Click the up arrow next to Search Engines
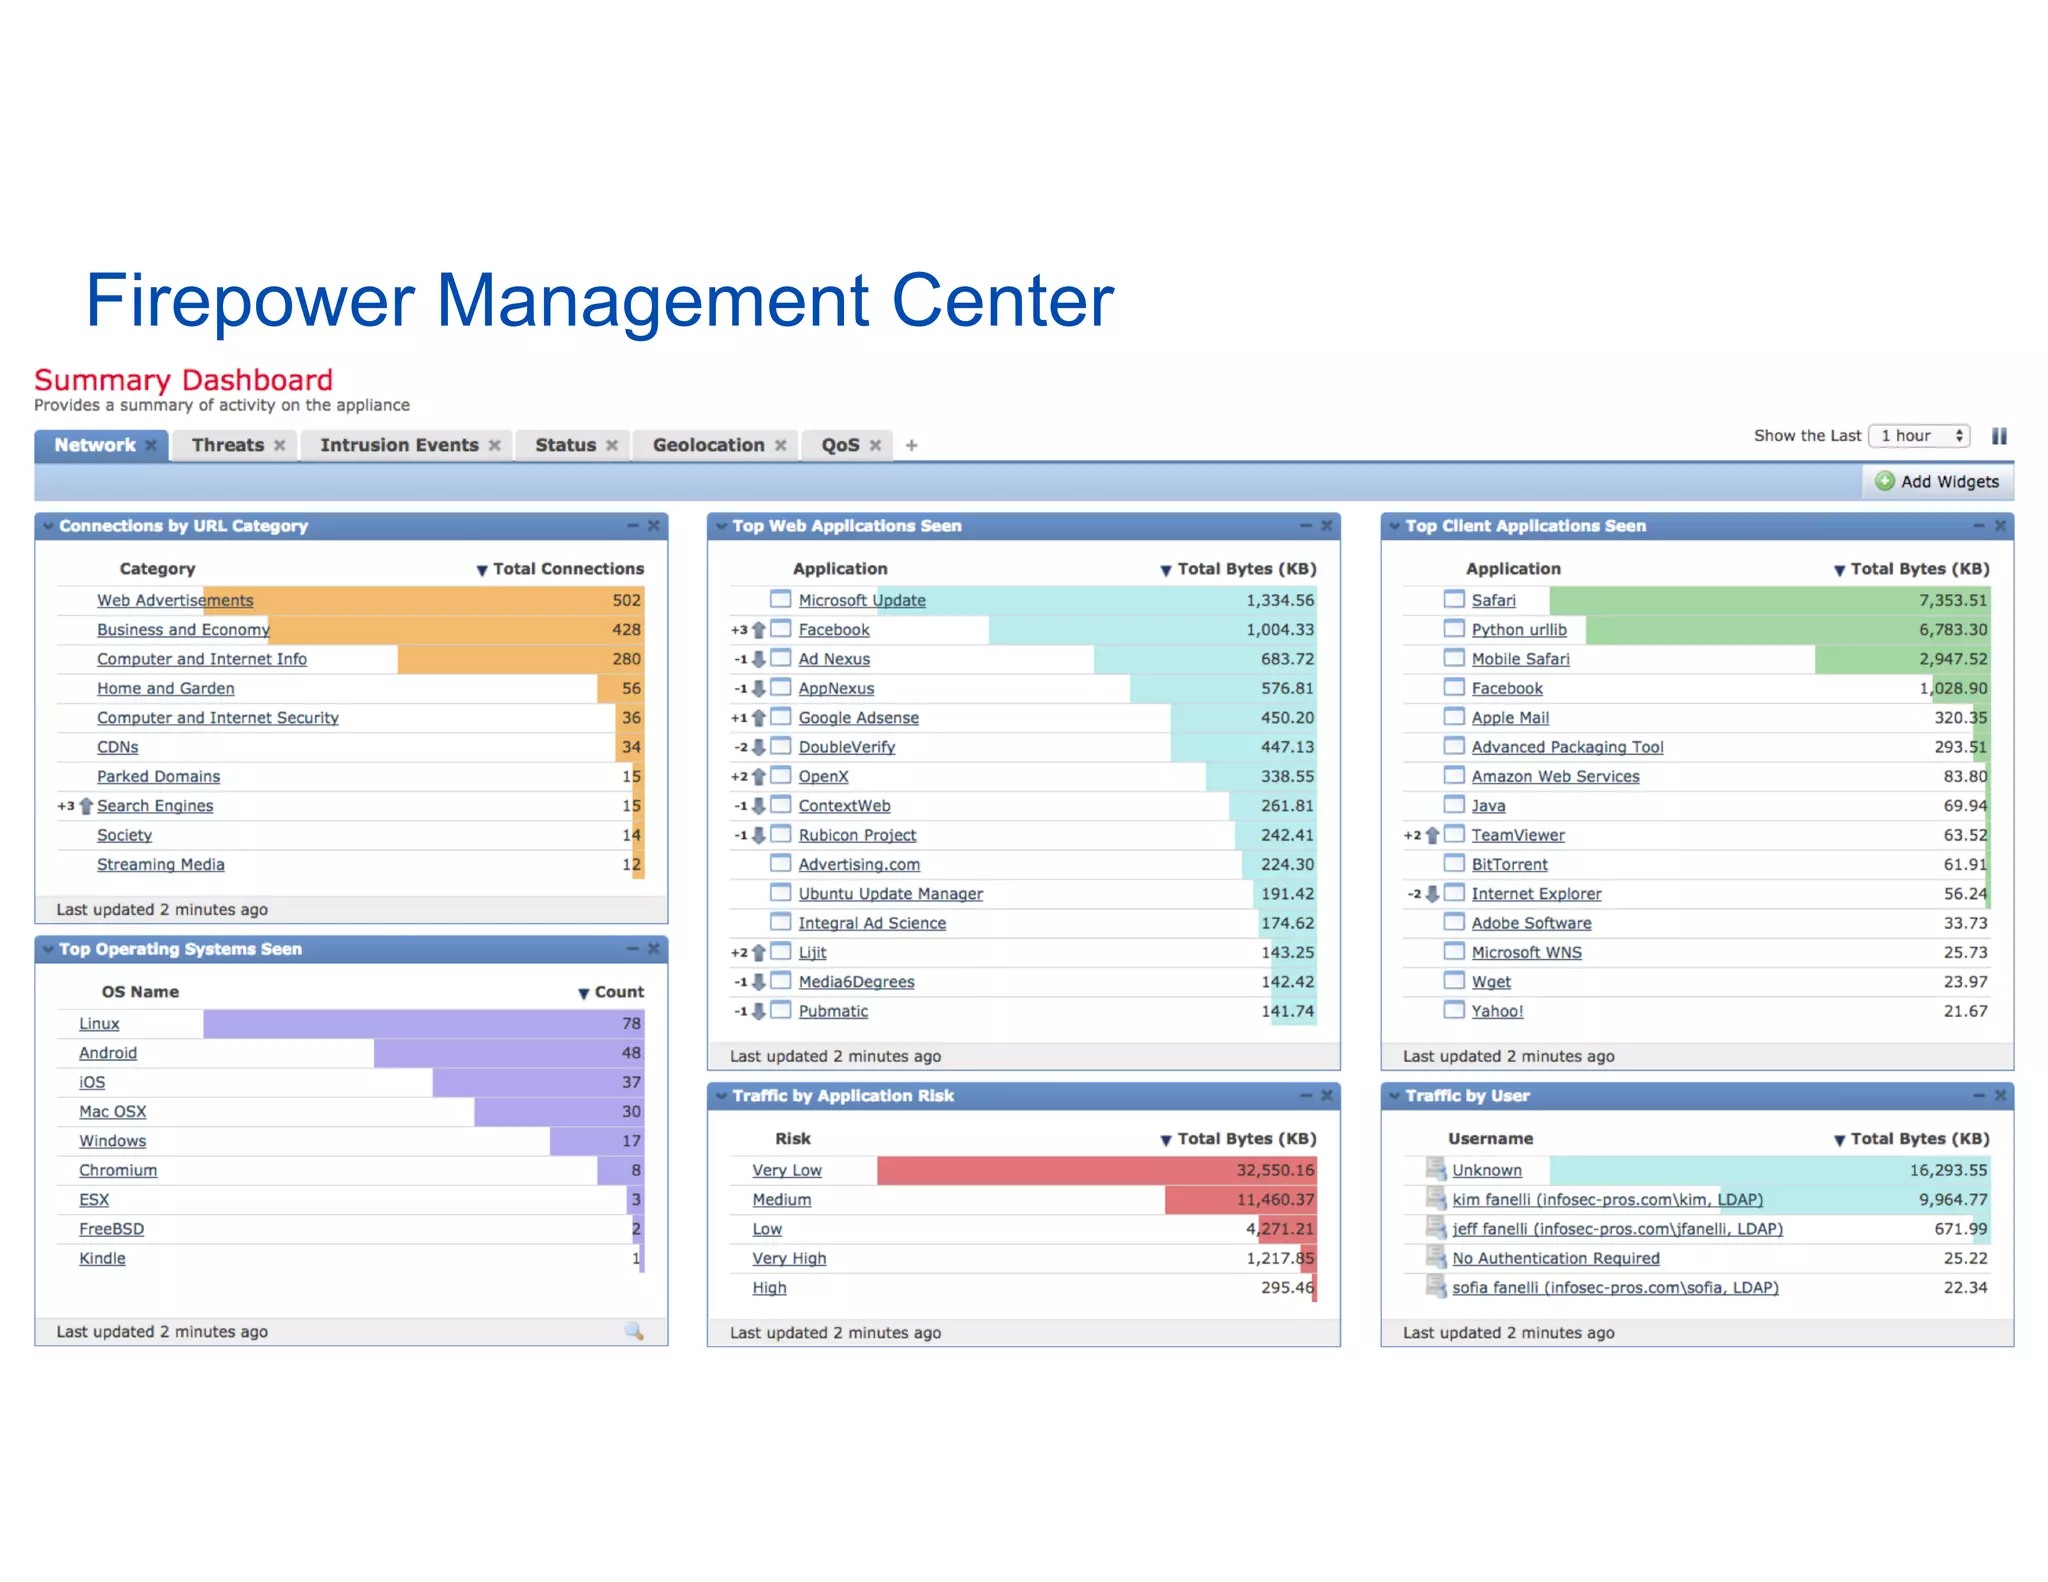Image resolution: width=2048 pixels, height=1582 pixels. coord(86,805)
